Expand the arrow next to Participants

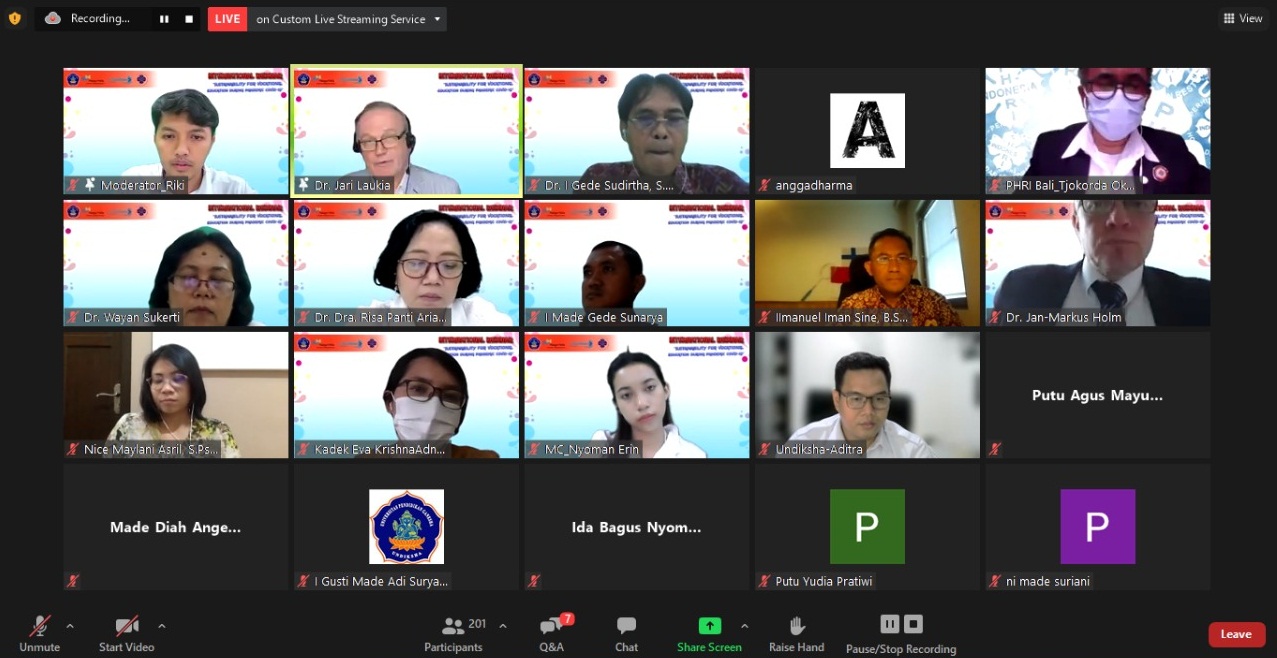pyautogui.click(x=503, y=626)
